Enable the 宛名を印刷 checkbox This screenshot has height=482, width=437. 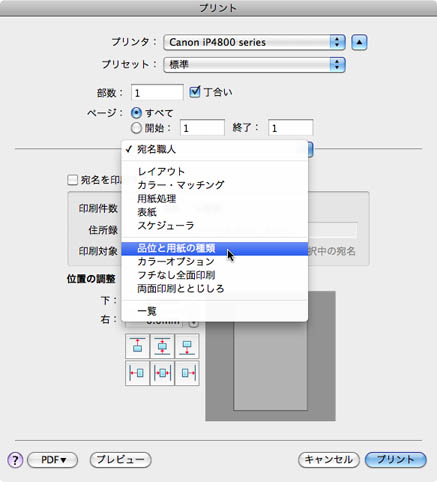(72, 180)
